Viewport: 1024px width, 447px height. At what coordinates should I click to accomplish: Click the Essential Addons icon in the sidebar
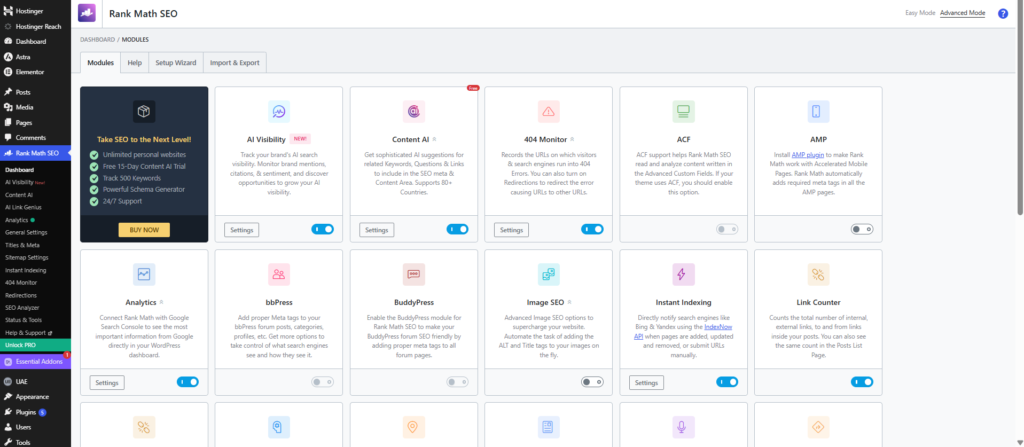(x=8, y=361)
